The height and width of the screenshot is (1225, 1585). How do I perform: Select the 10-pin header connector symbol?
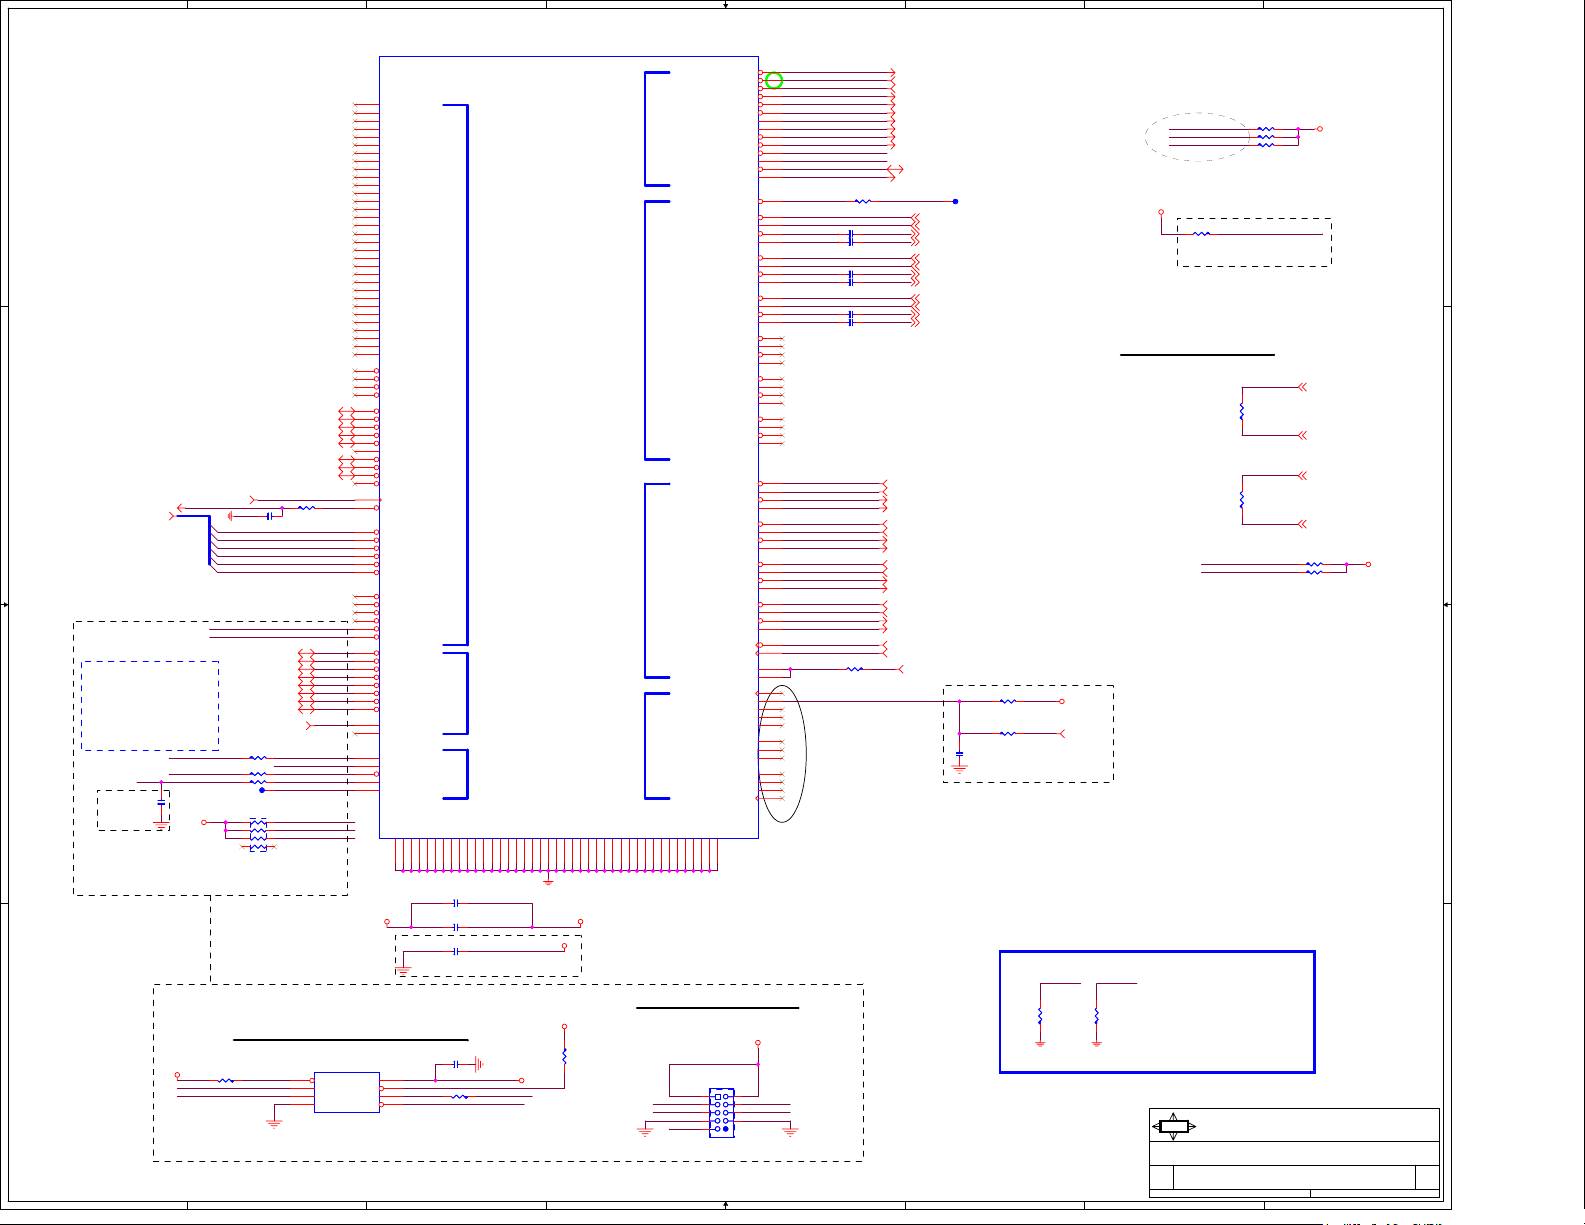point(722,1113)
